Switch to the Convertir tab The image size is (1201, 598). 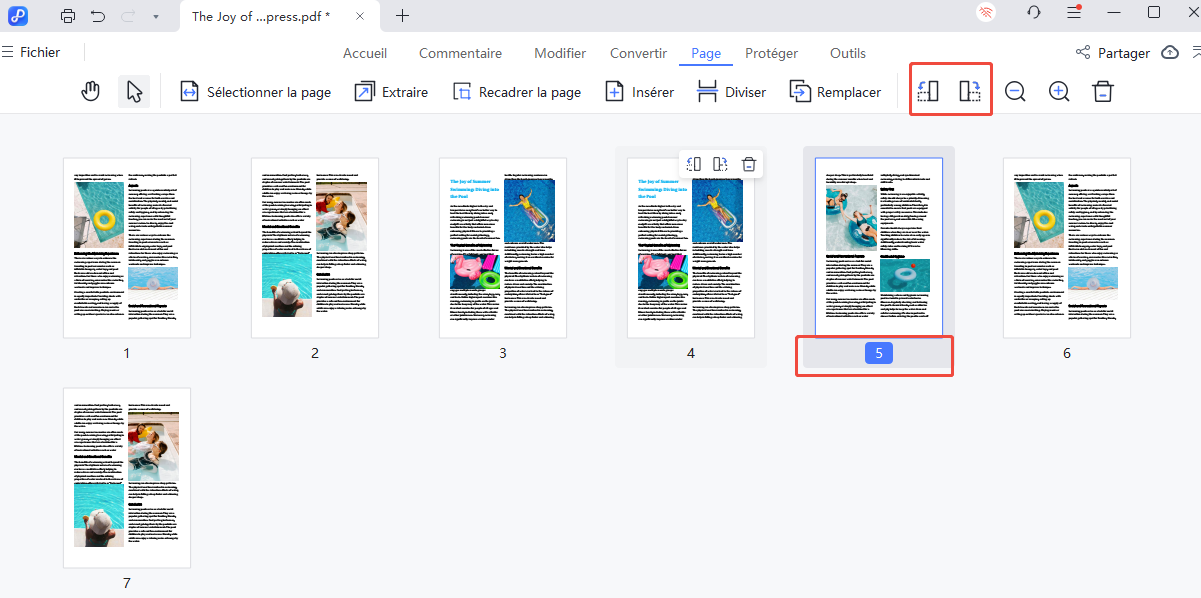(x=637, y=53)
